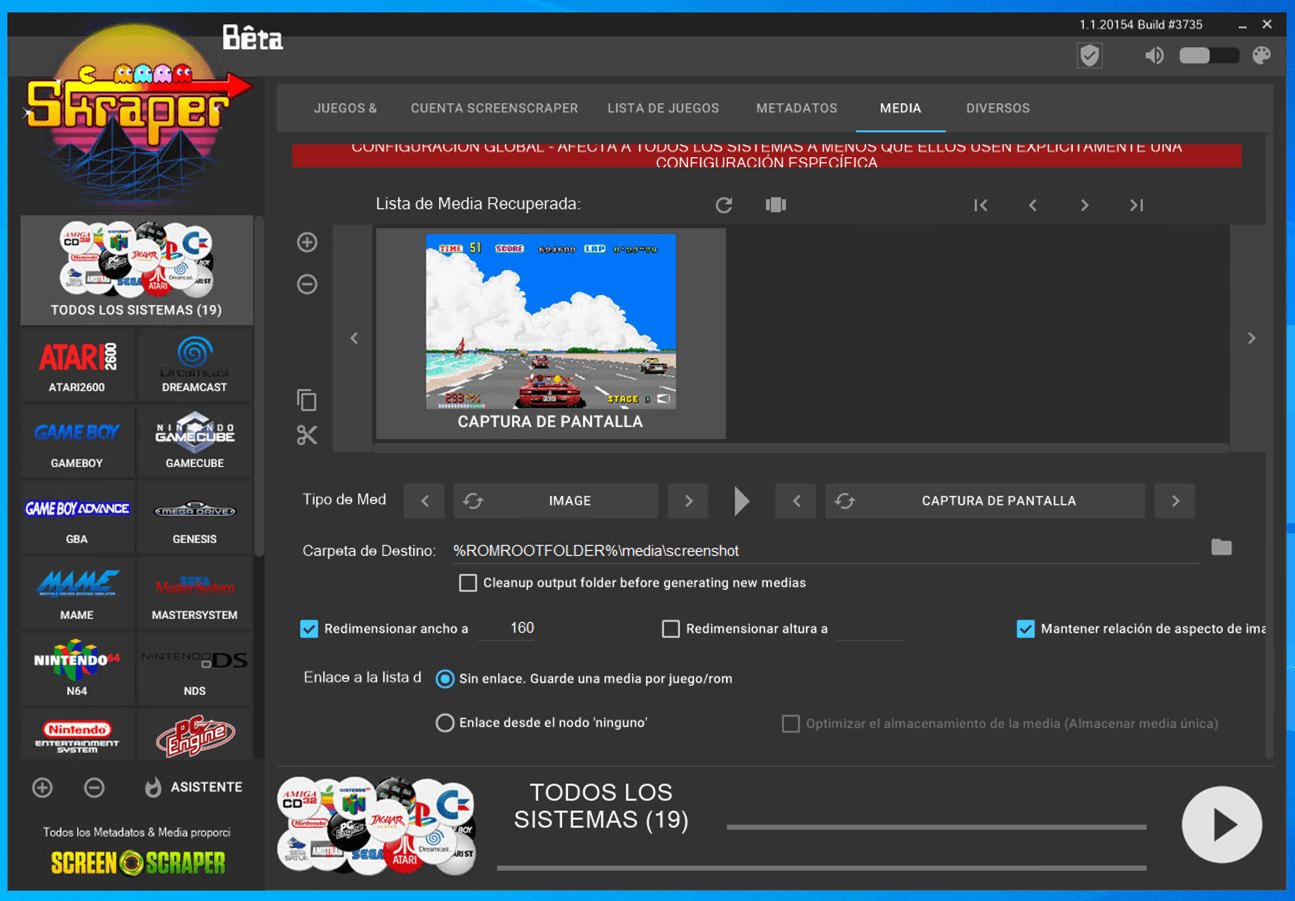Open the DIVERSOS tab
Image resolution: width=1295 pixels, height=901 pixels.
point(998,108)
